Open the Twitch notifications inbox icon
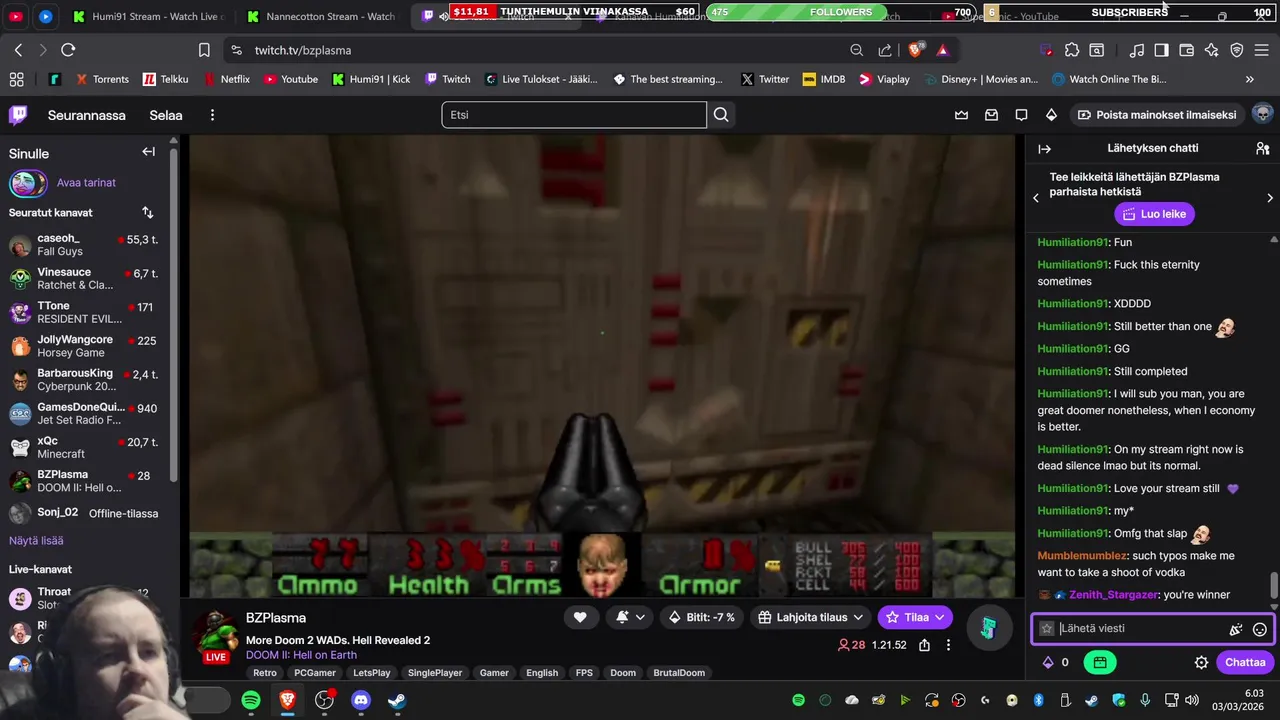Screen dimensions: 1280x720 pos(991,115)
